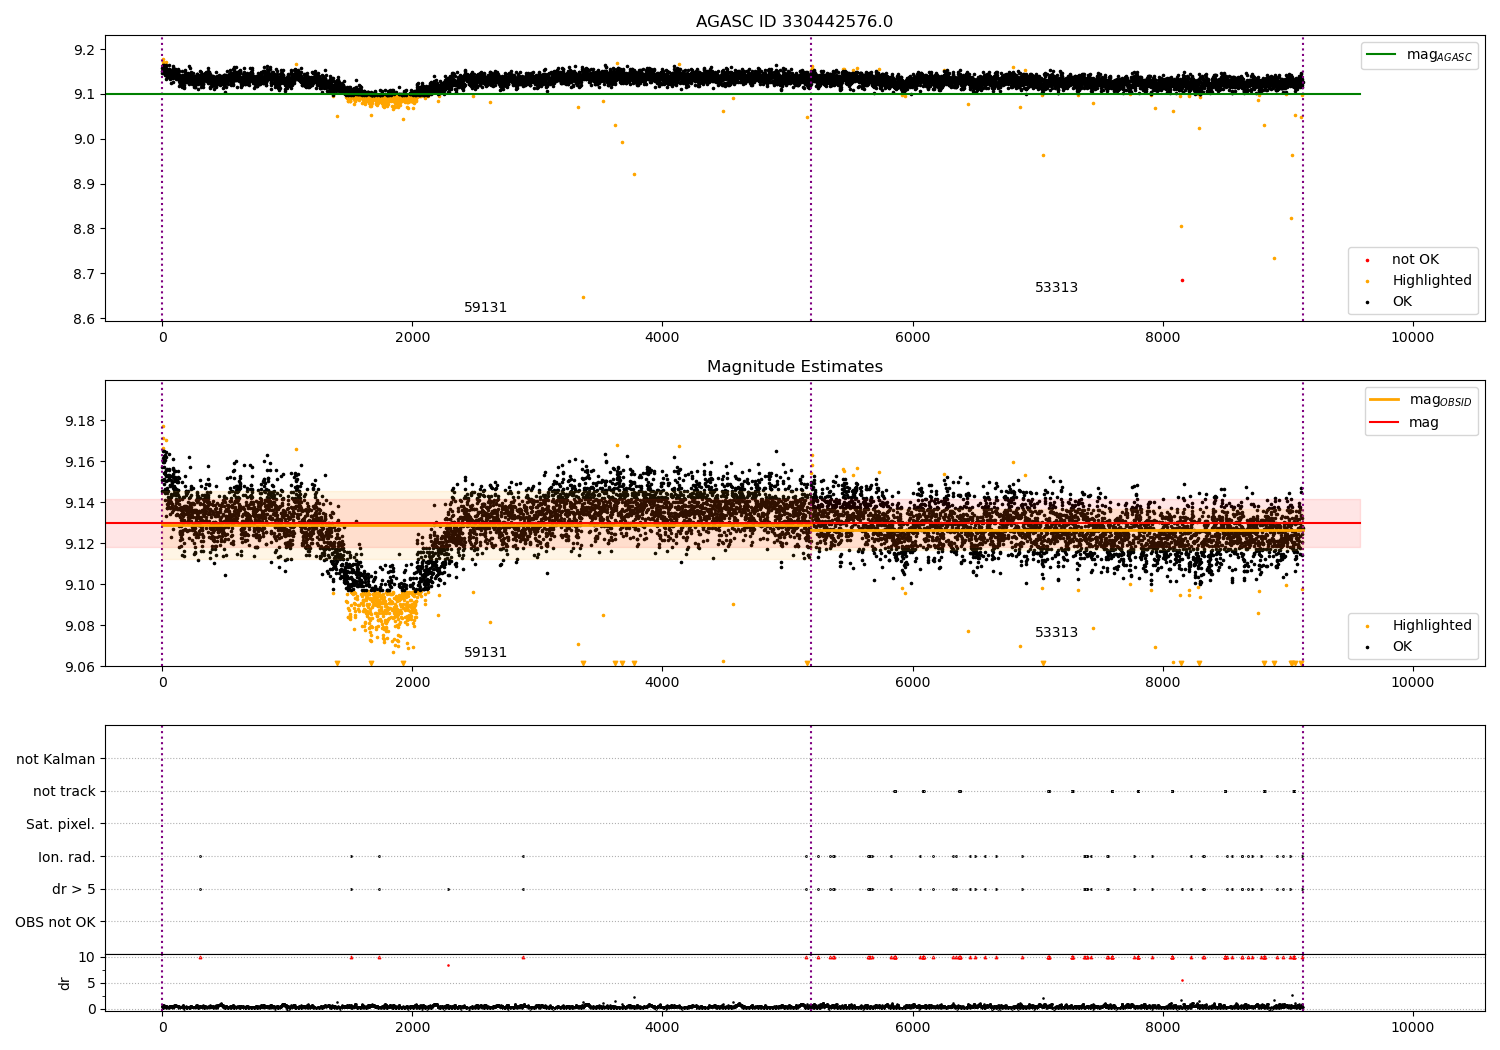
Task: Select the 9.12 y-axis tick label
Action: (x=81, y=544)
